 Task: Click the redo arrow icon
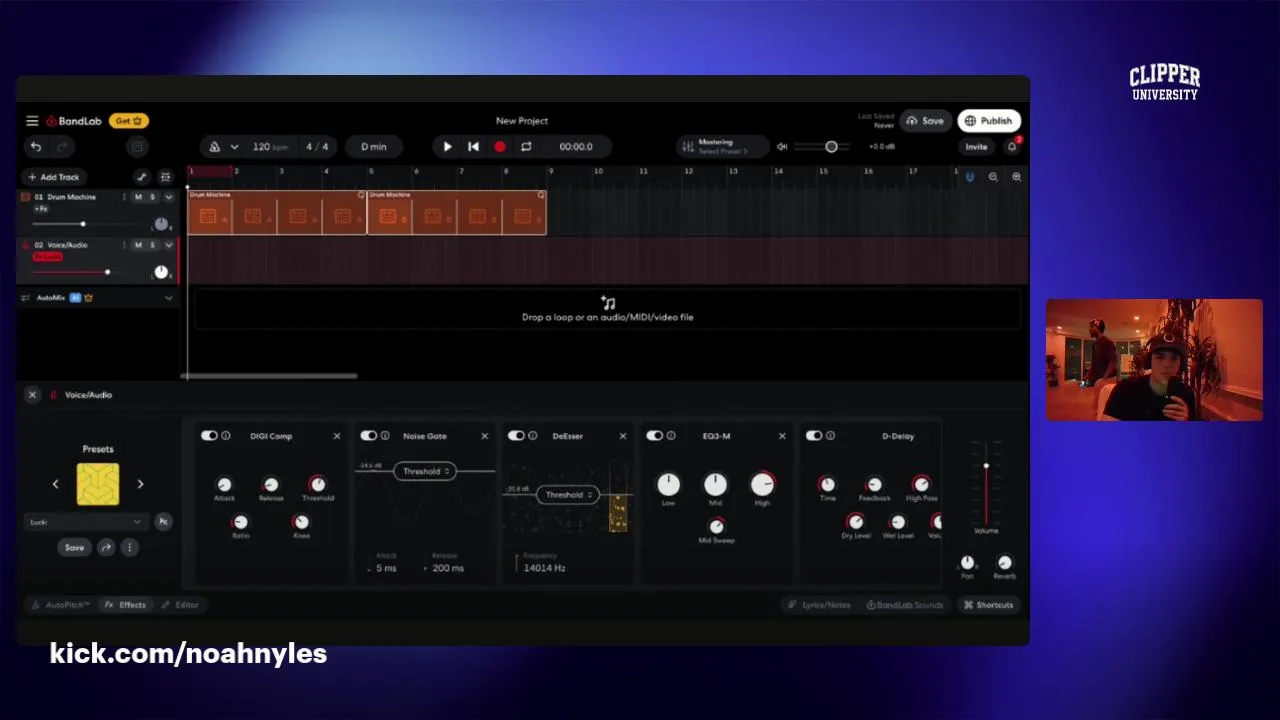pos(62,147)
